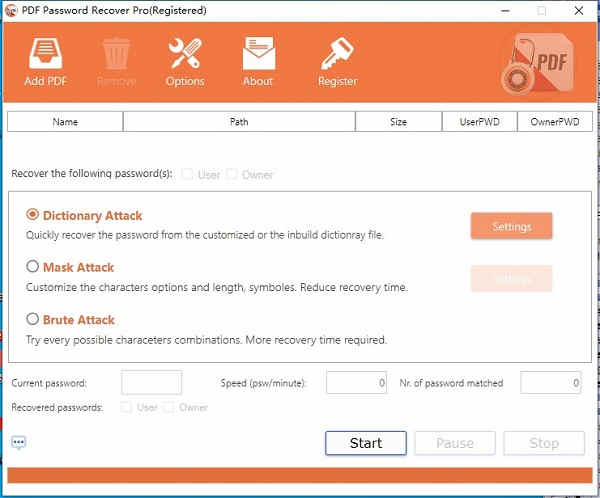
Task: Click the Add PDF toolbar icon
Action: (46, 53)
